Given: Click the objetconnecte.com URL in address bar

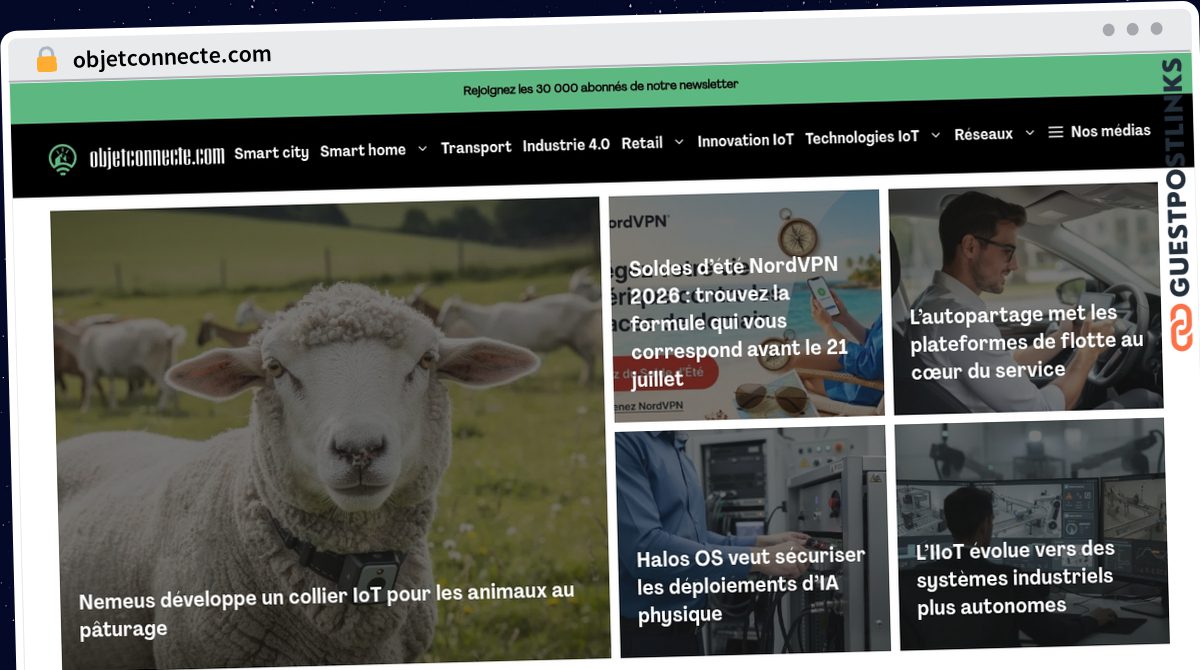Looking at the screenshot, I should click(x=172, y=57).
